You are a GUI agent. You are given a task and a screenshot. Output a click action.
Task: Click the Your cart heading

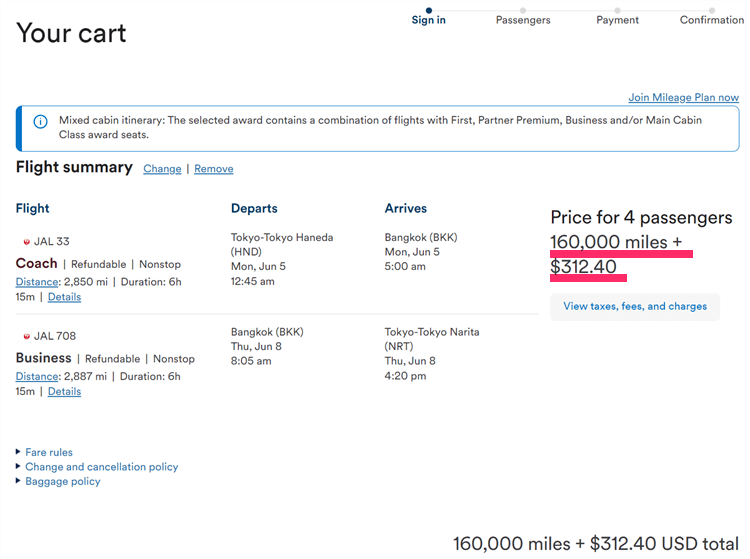(71, 33)
